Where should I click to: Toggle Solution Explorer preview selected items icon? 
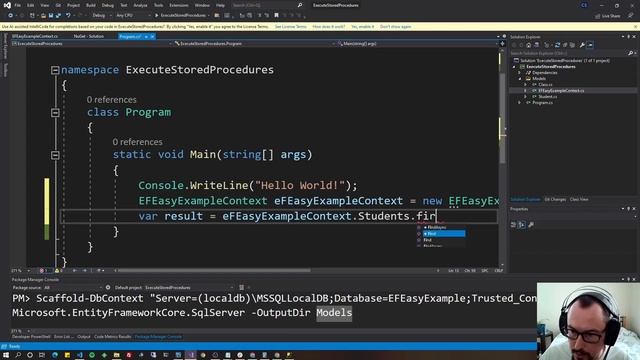coord(590,45)
